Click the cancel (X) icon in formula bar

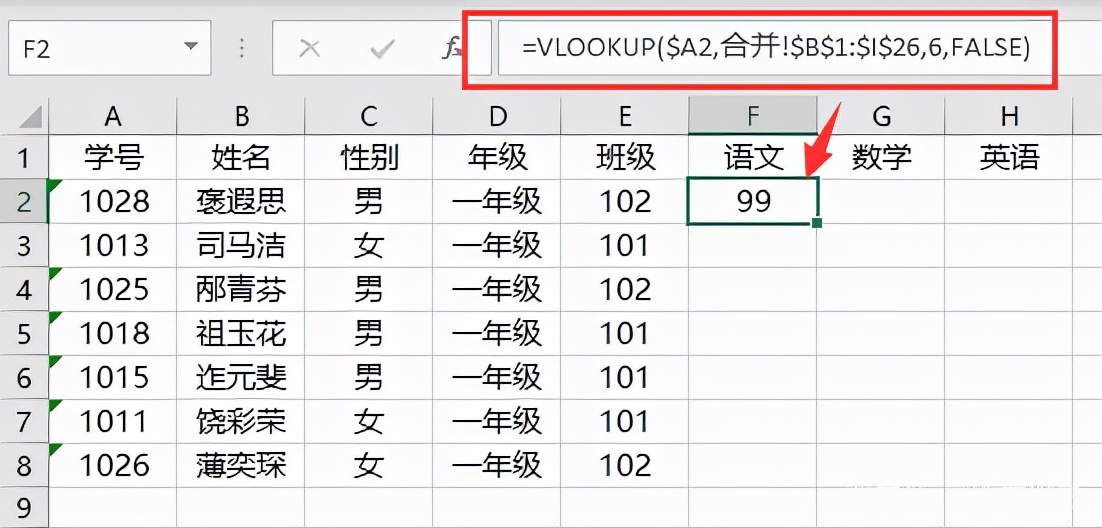(309, 48)
